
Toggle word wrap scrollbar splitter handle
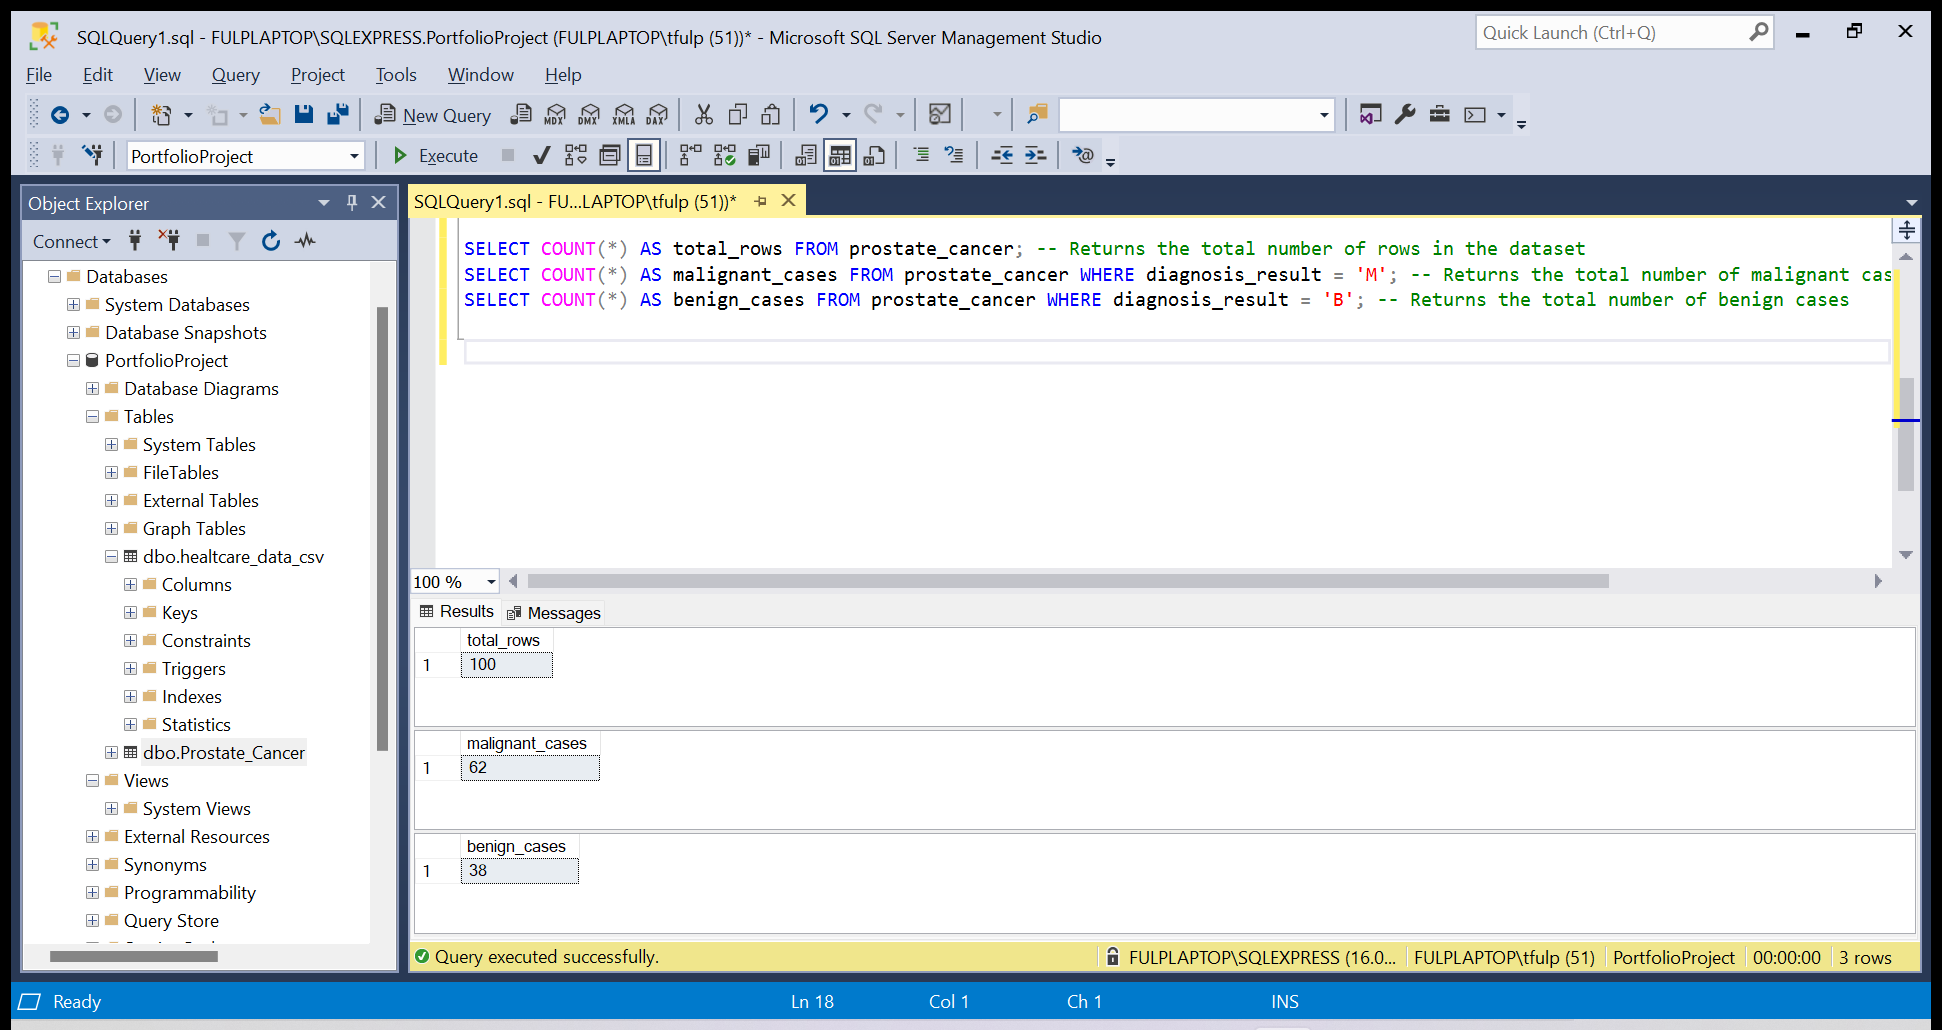(x=1907, y=230)
